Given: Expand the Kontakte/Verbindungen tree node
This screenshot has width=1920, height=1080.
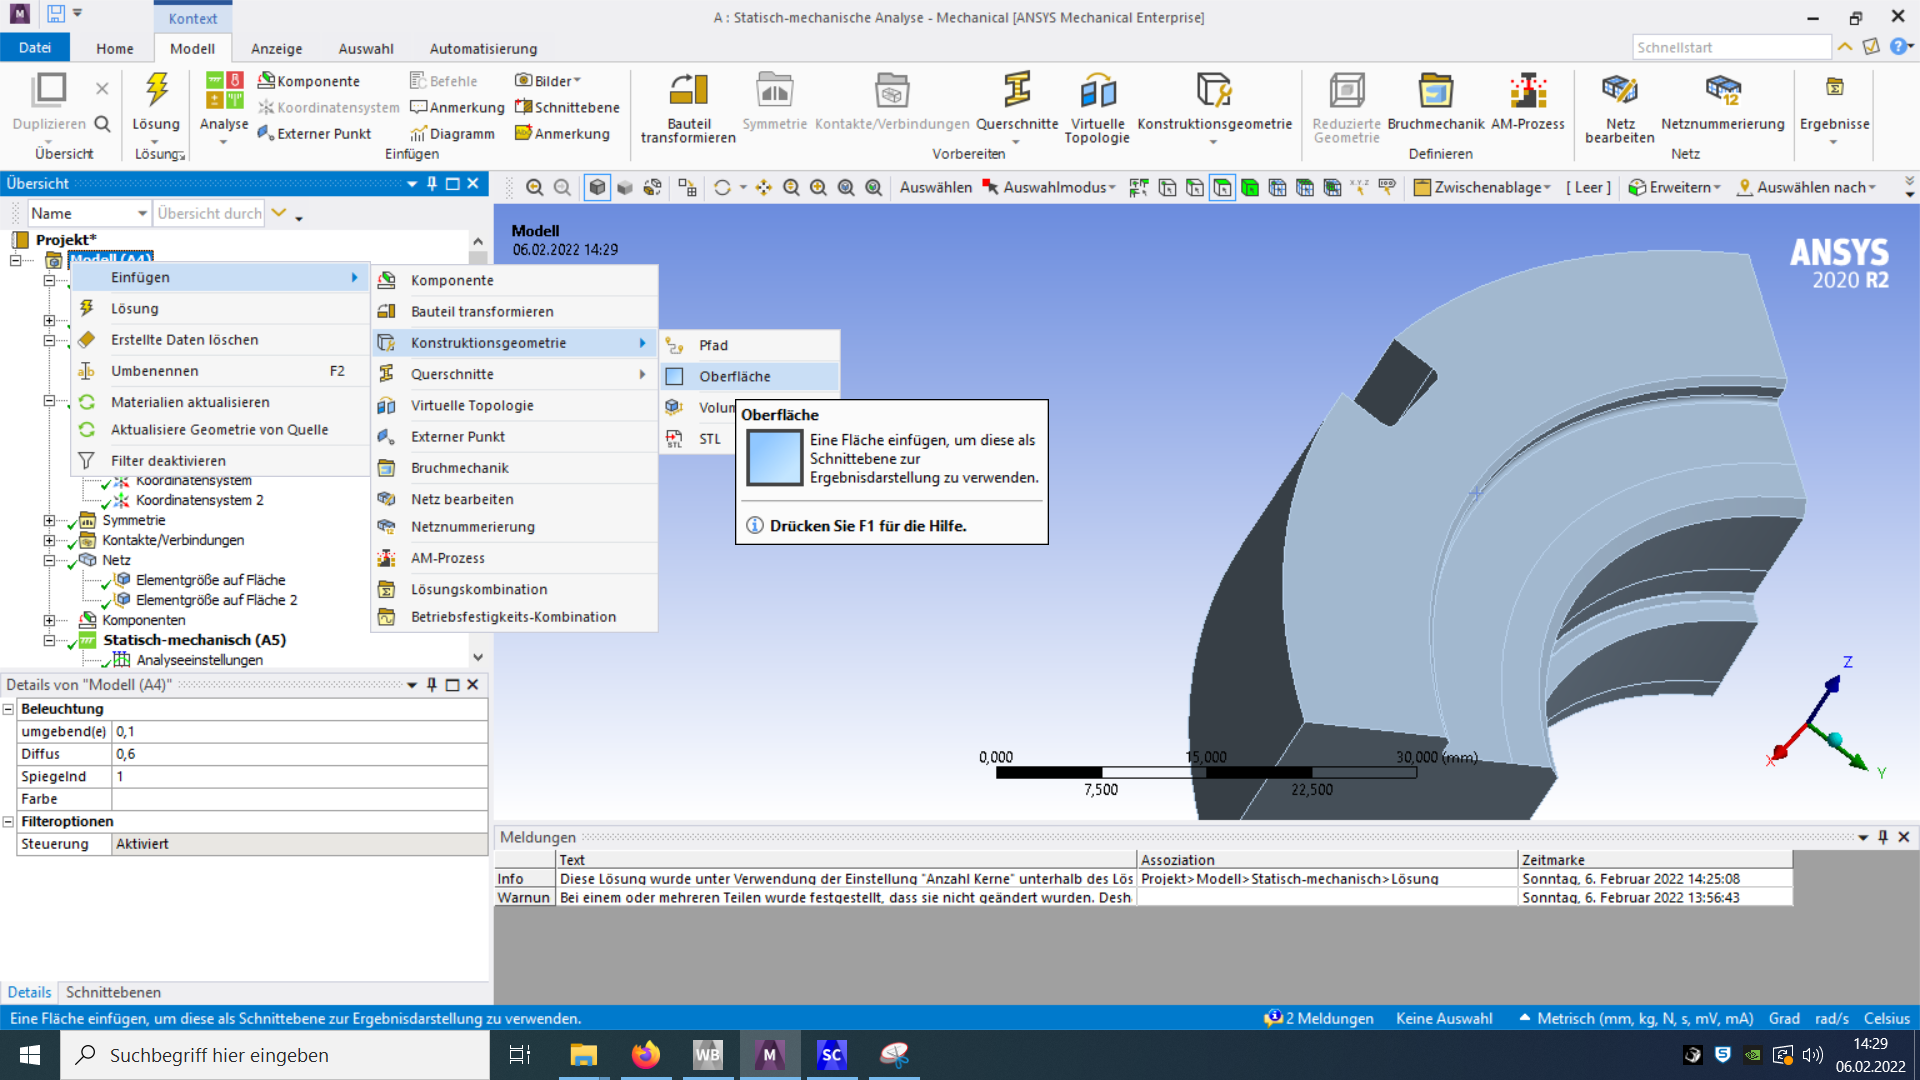Looking at the screenshot, I should [48, 540].
